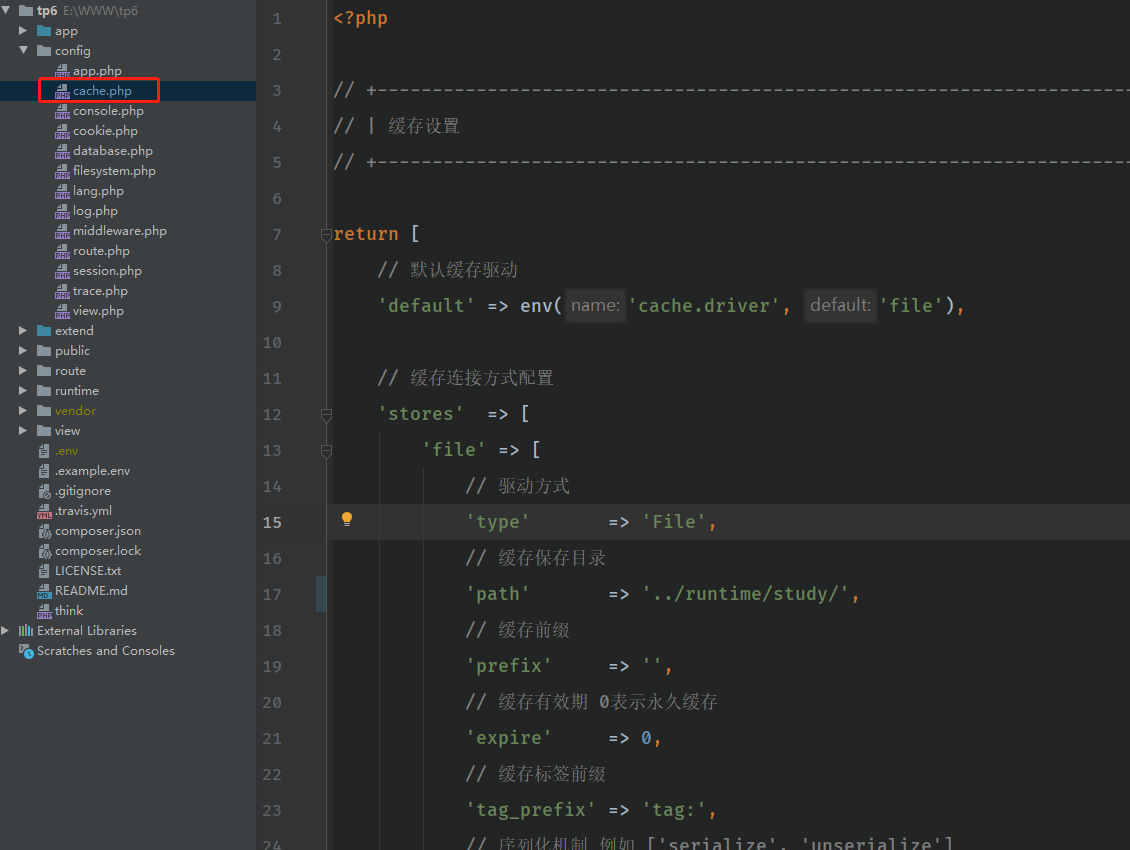This screenshot has width=1130, height=850.
Task: Click the think PHP file icon
Action: [x=44, y=611]
